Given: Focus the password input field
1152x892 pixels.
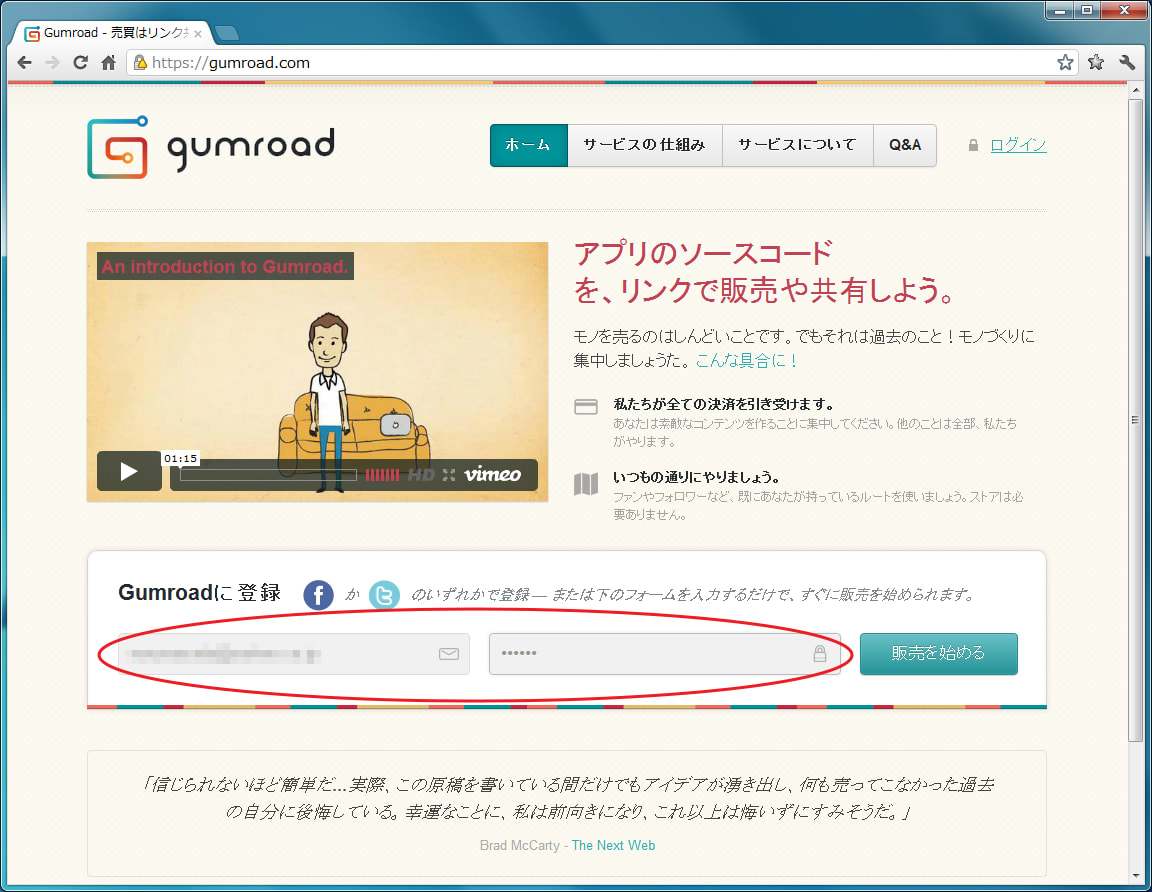Looking at the screenshot, I should 650,654.
